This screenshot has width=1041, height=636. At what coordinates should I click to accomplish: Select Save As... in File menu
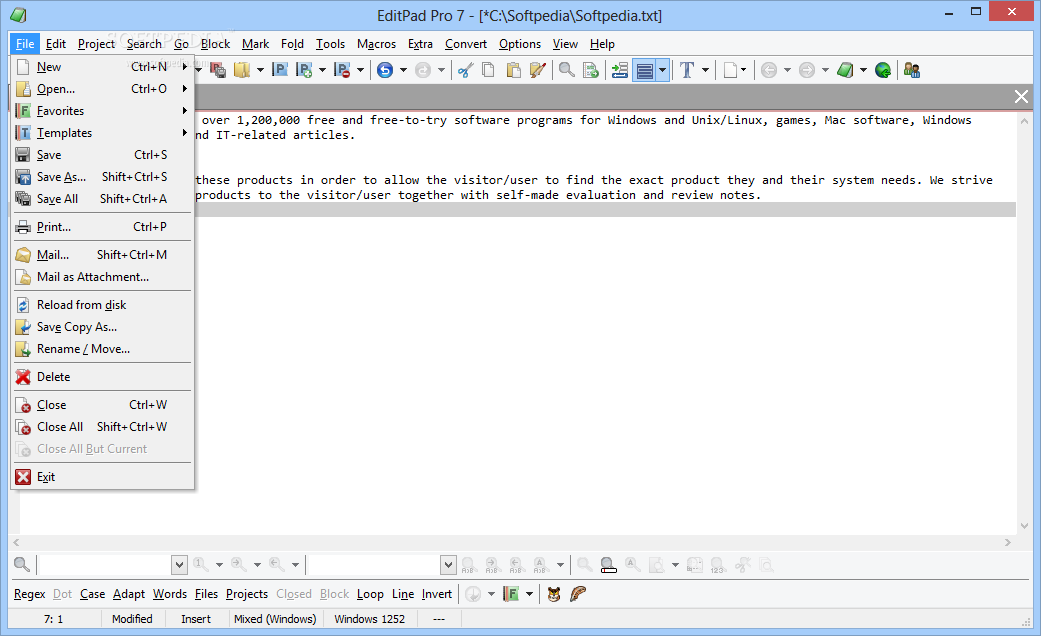(102, 177)
